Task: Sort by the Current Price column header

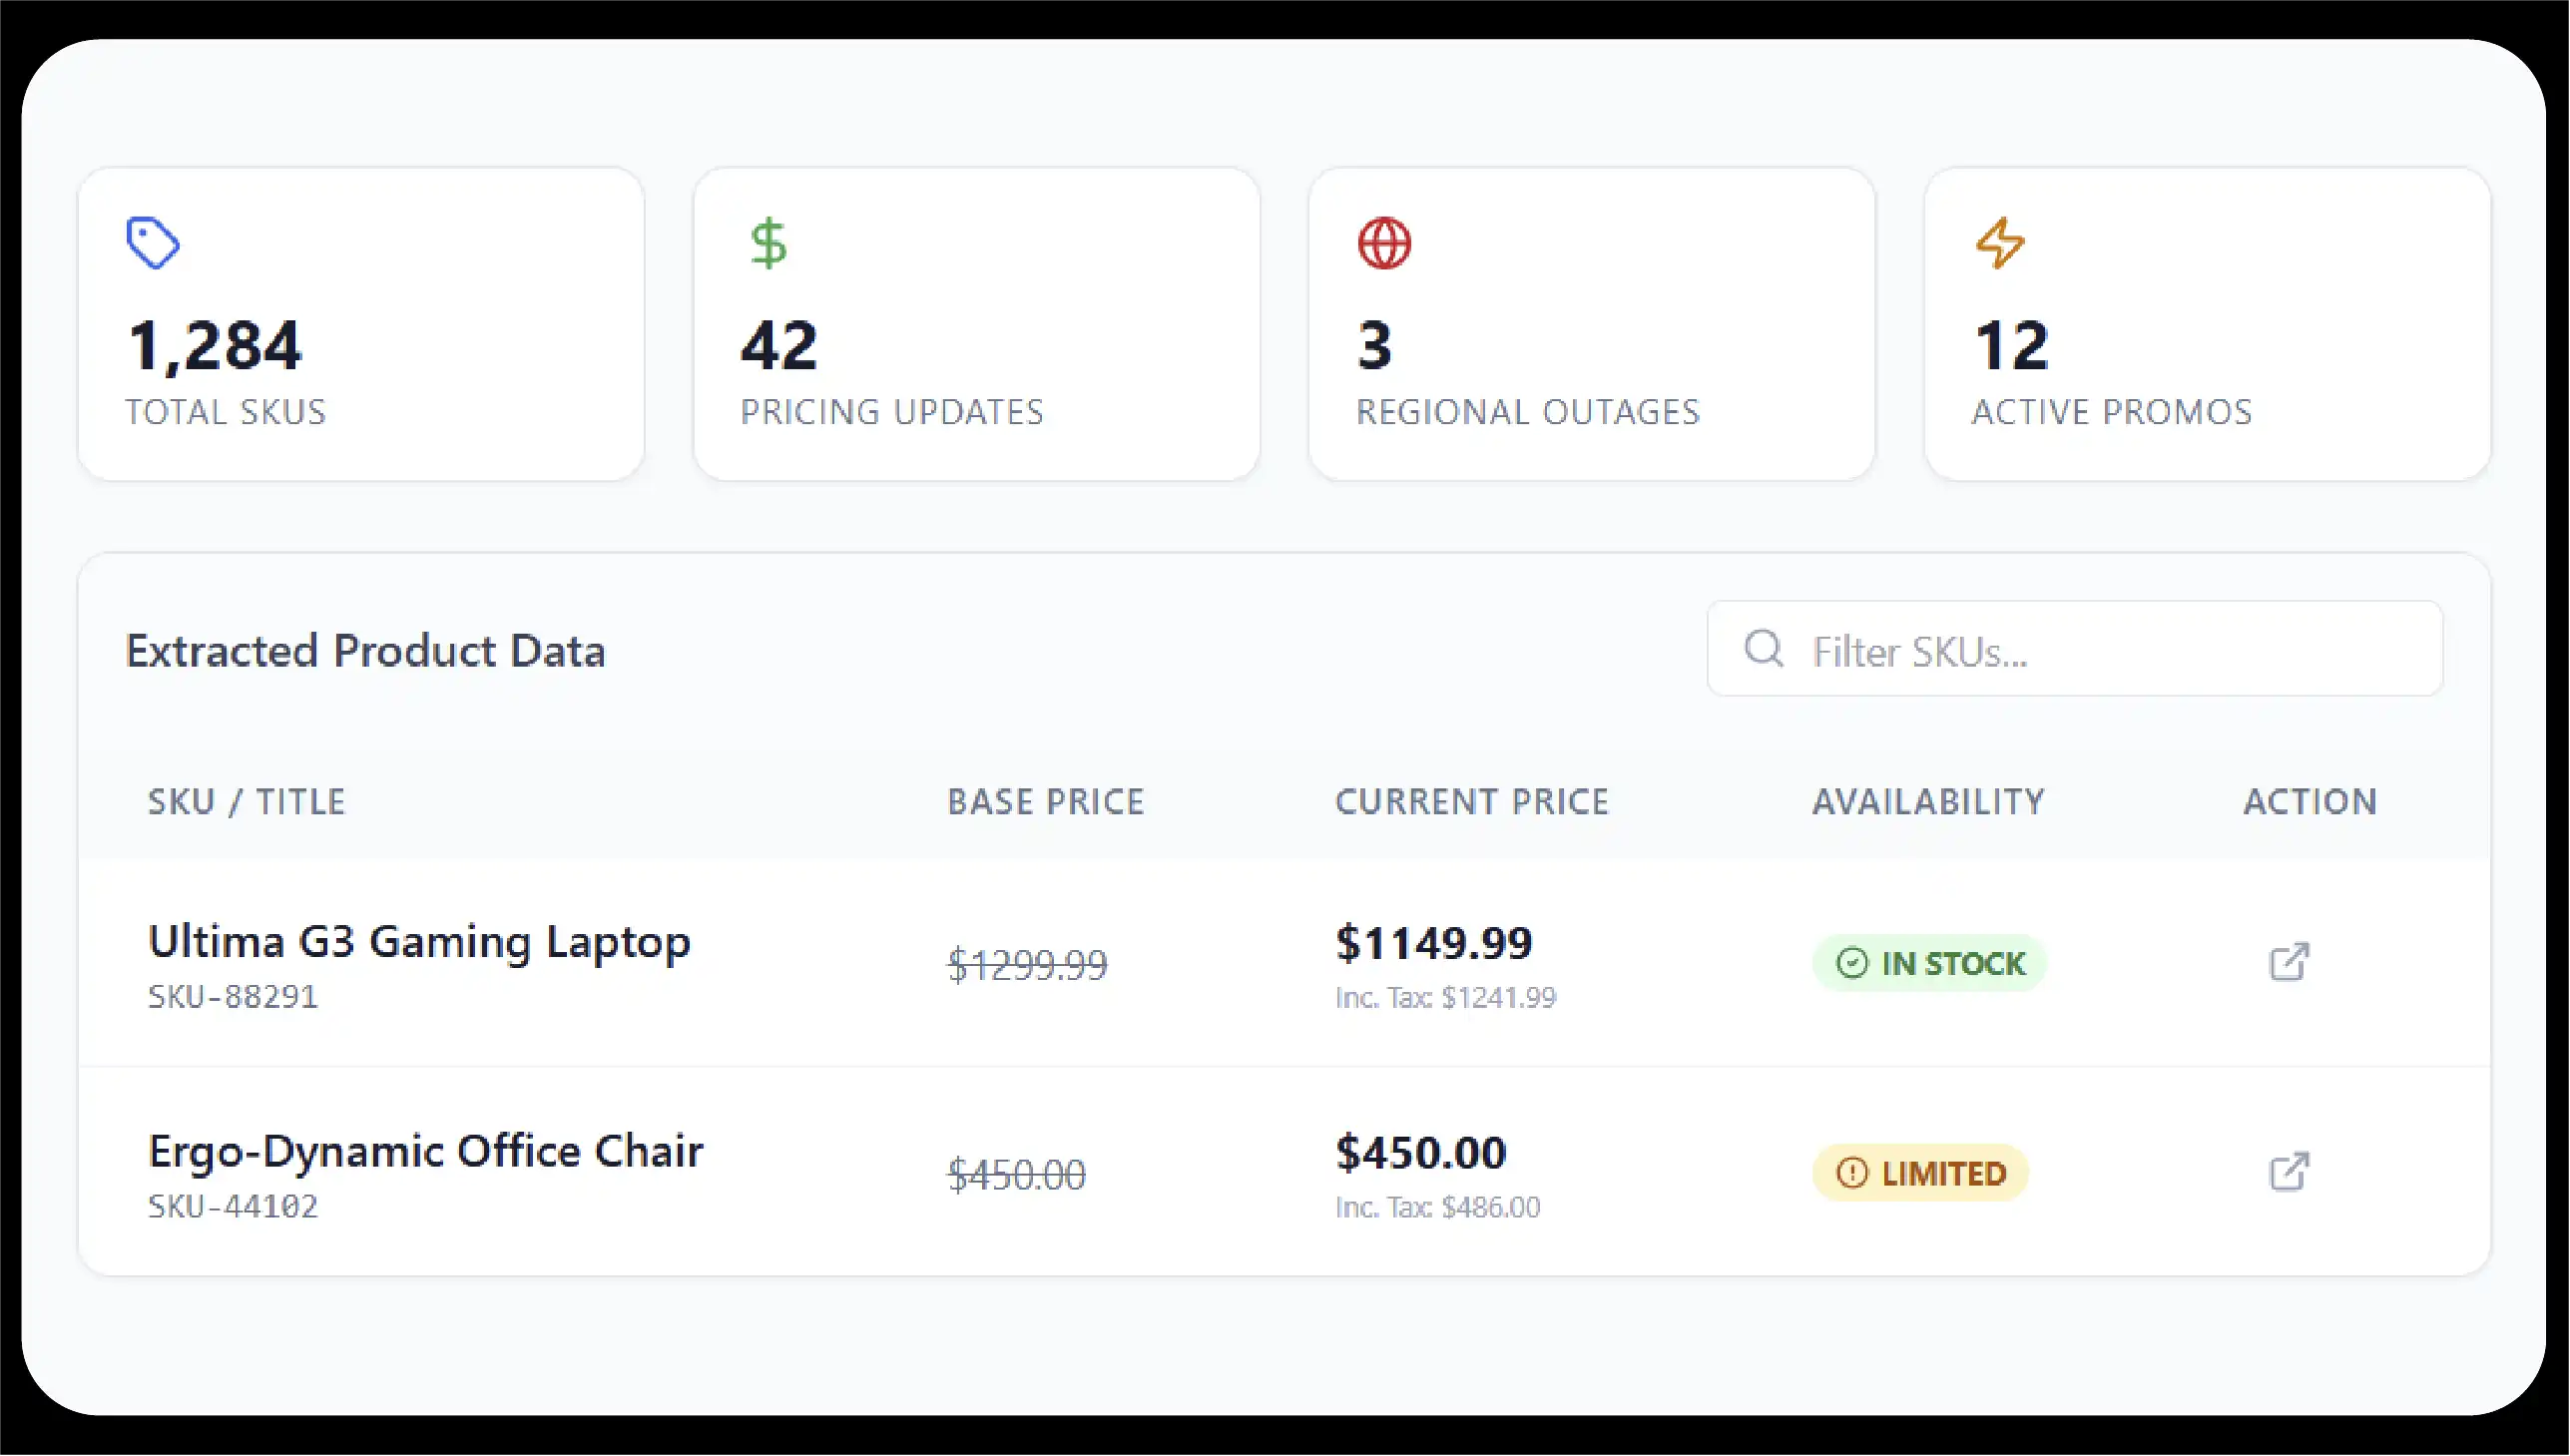Action: pyautogui.click(x=1472, y=802)
